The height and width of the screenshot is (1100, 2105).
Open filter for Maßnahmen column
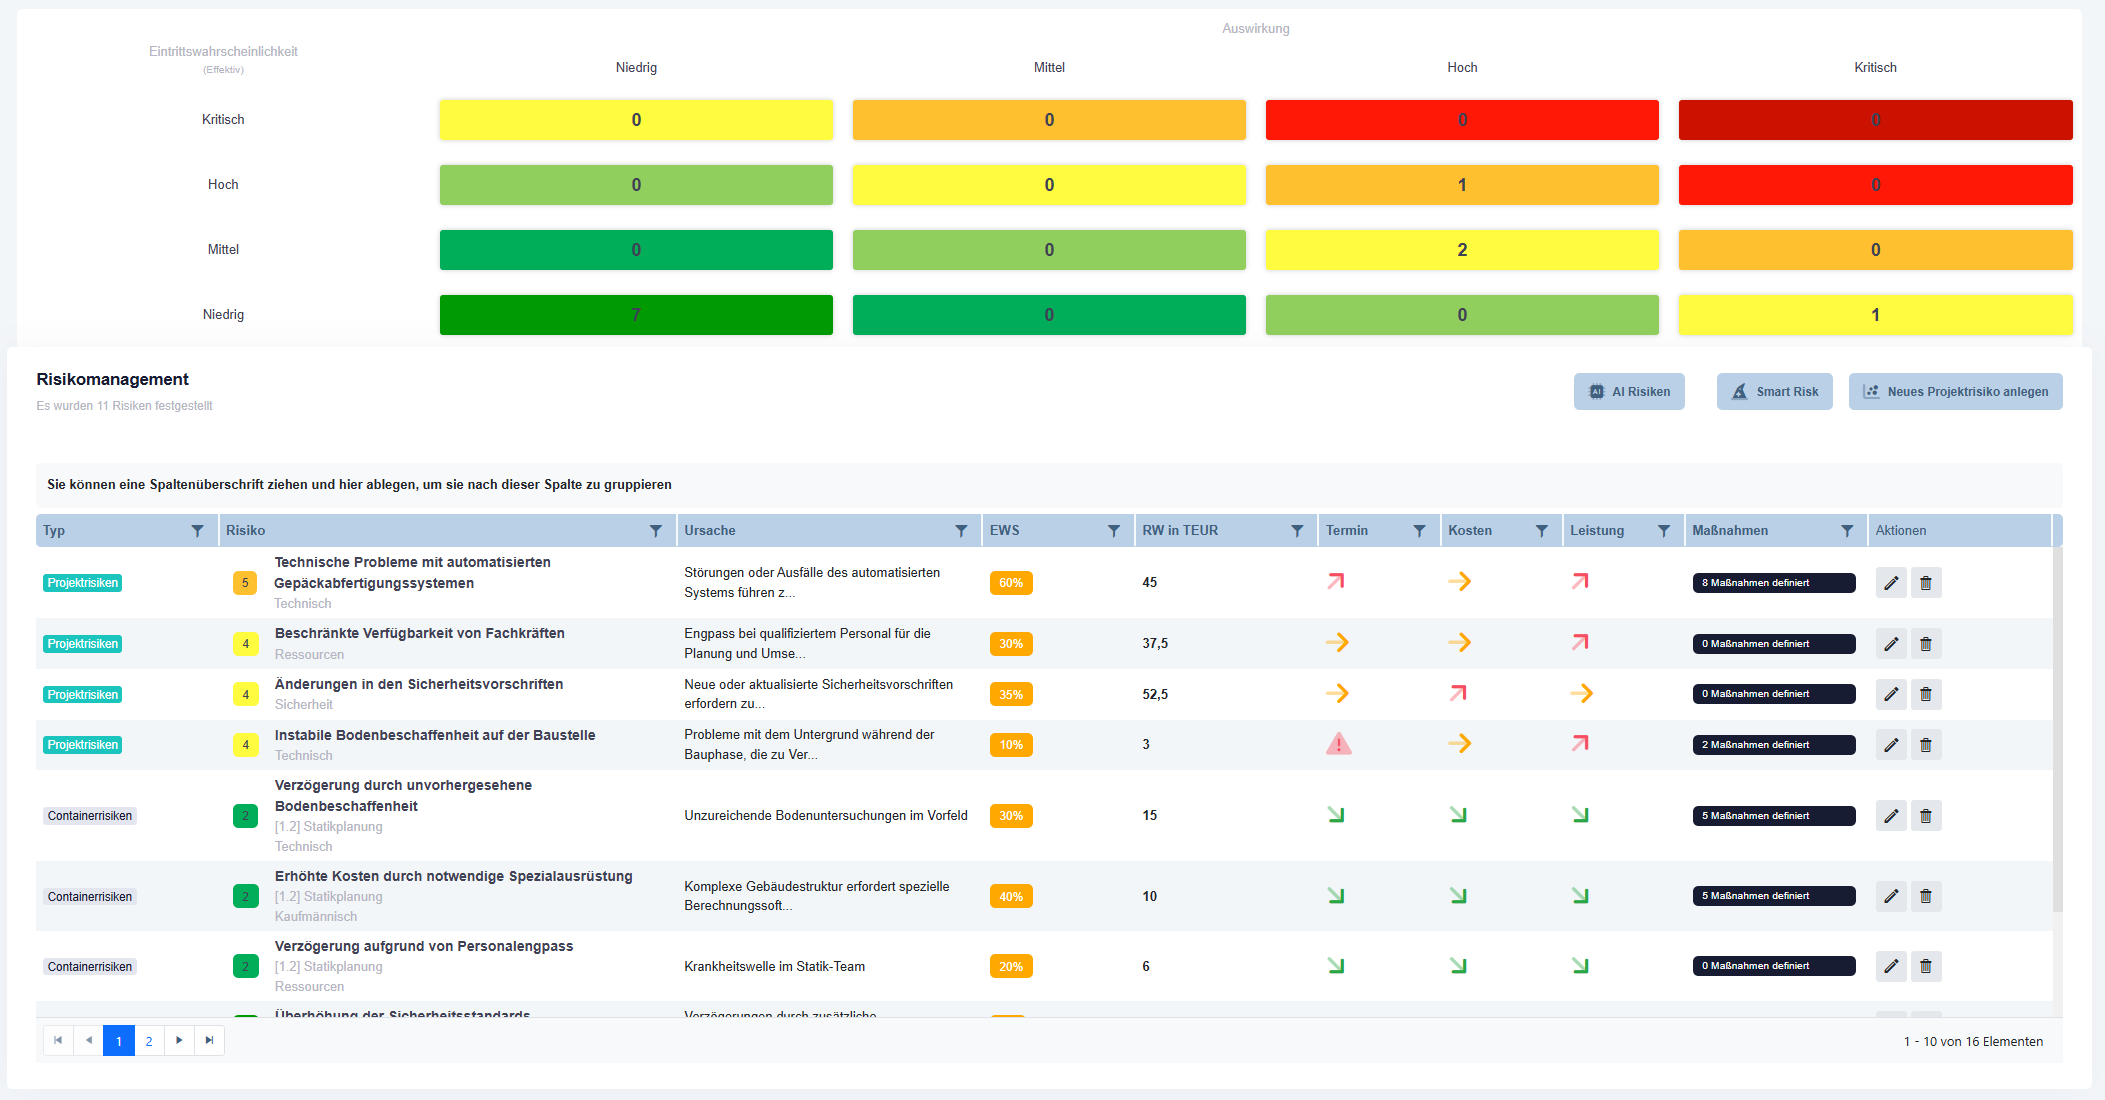[1847, 531]
